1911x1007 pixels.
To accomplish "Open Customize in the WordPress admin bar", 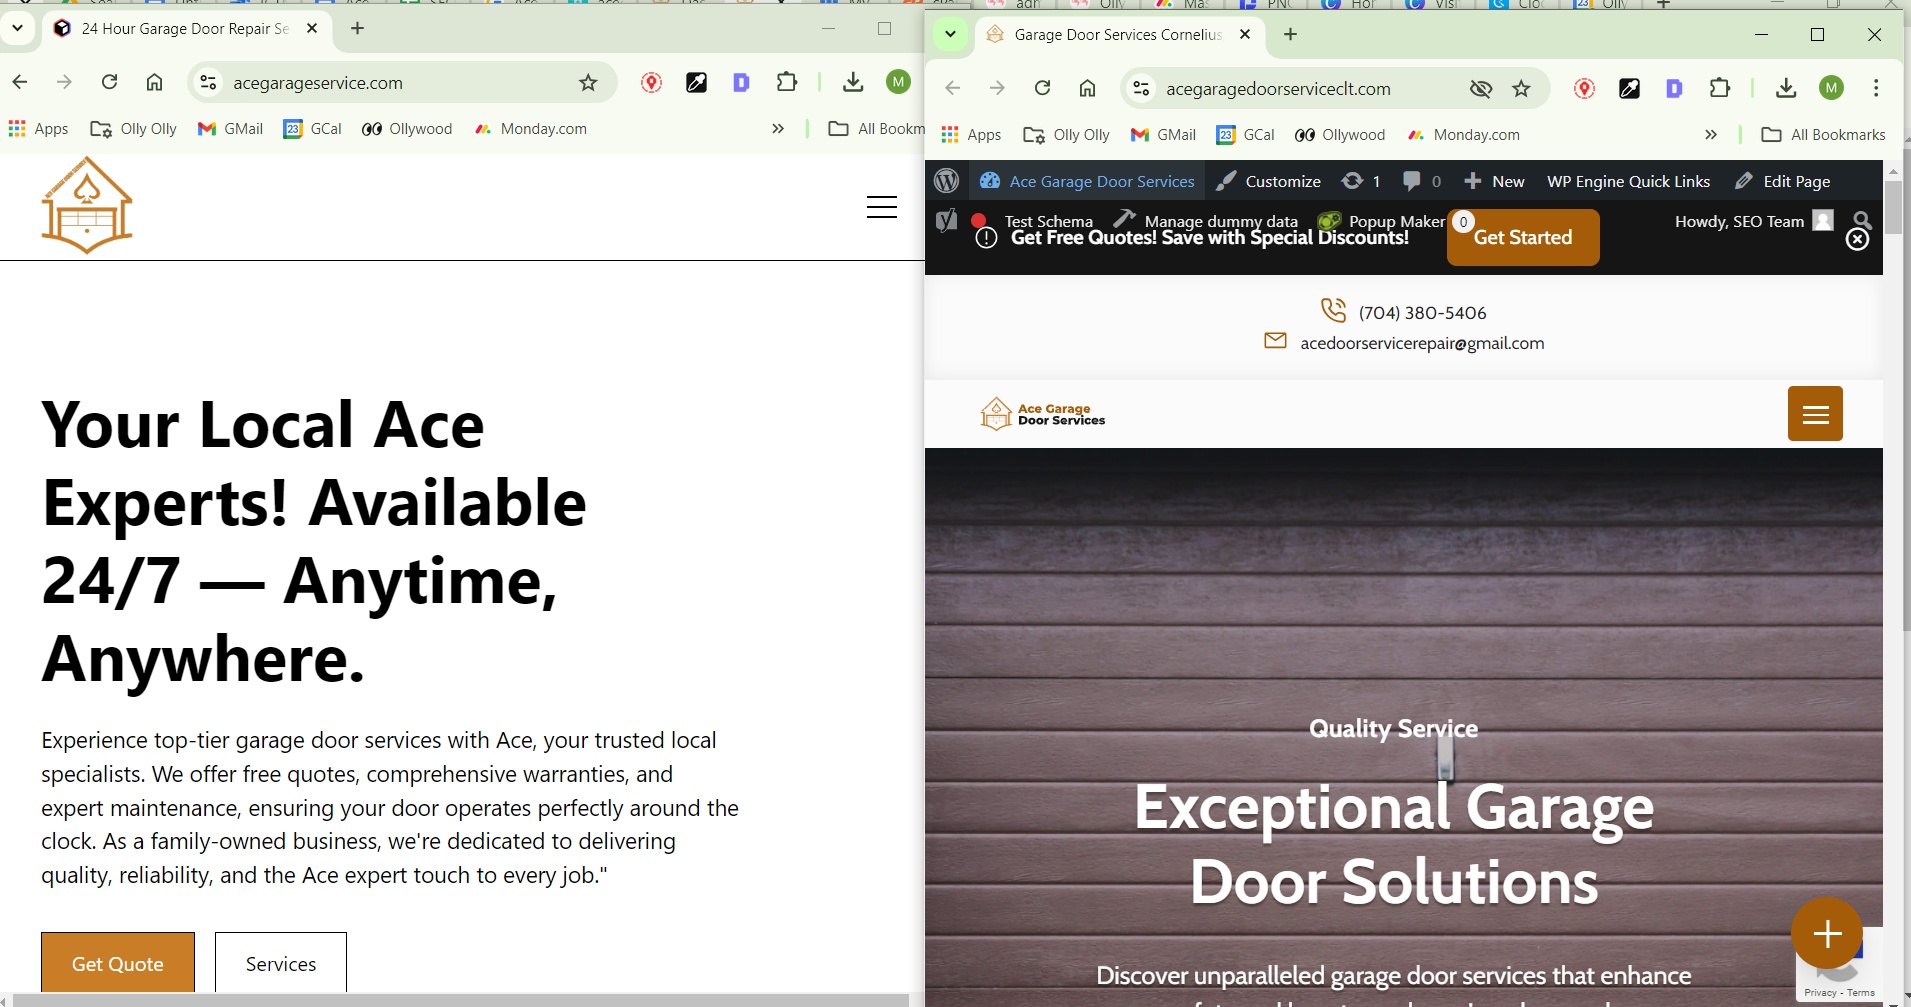I will [1270, 181].
